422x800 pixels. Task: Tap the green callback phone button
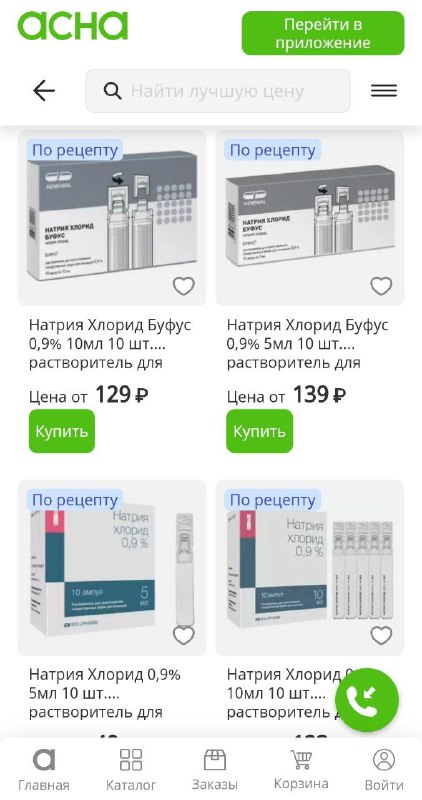(367, 700)
